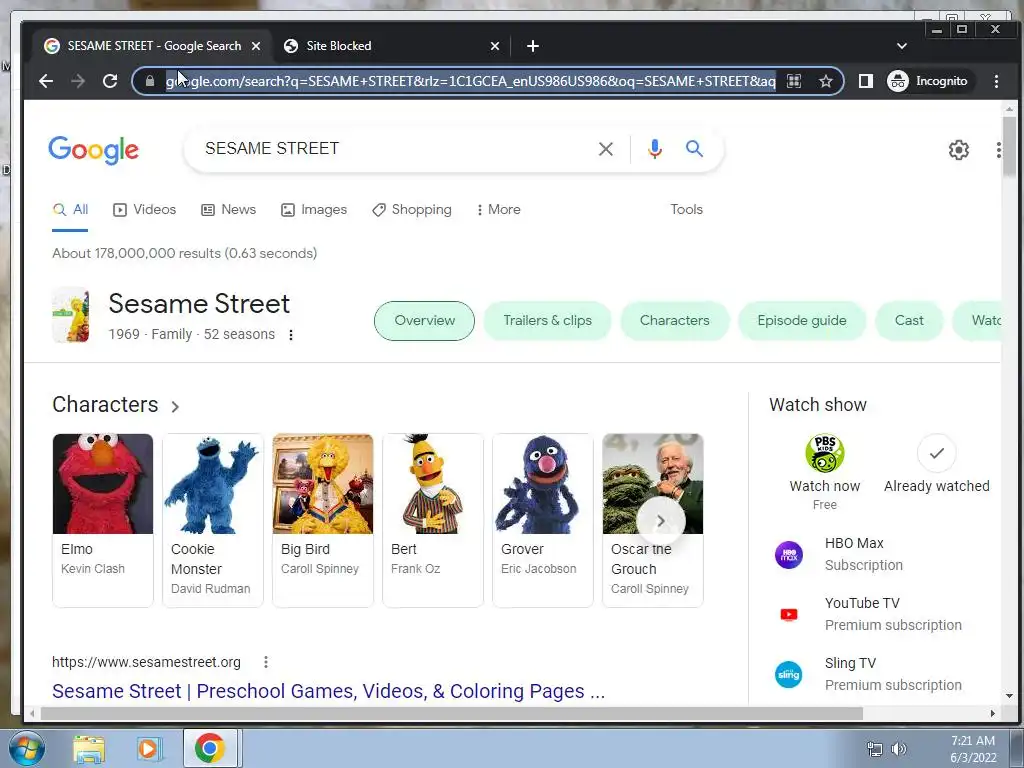Open File Explorer from taskbar

tap(89, 748)
